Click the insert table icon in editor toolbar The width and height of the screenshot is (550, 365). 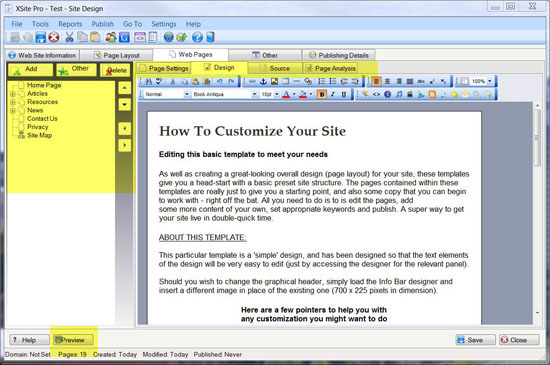[x=286, y=82]
